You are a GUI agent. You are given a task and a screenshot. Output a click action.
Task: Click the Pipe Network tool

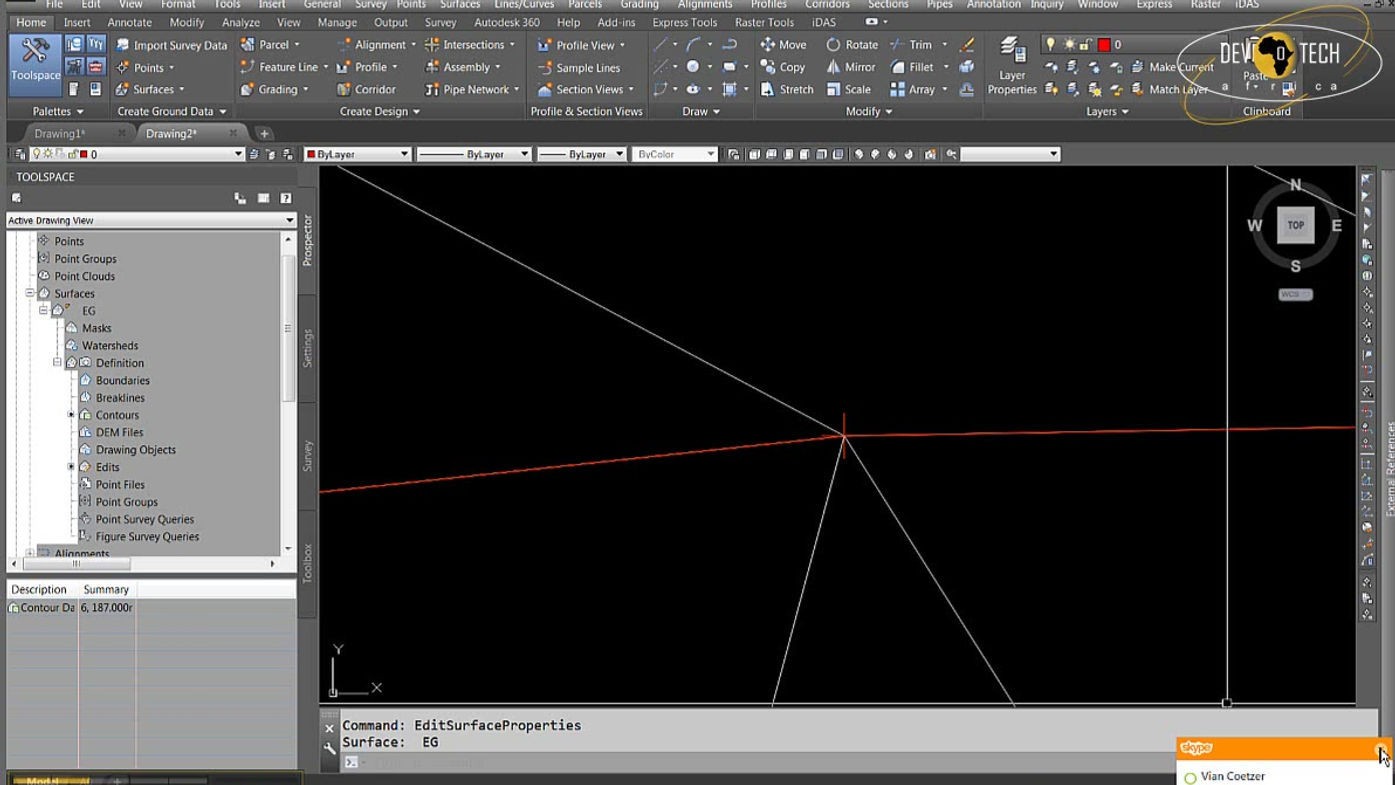tap(473, 90)
